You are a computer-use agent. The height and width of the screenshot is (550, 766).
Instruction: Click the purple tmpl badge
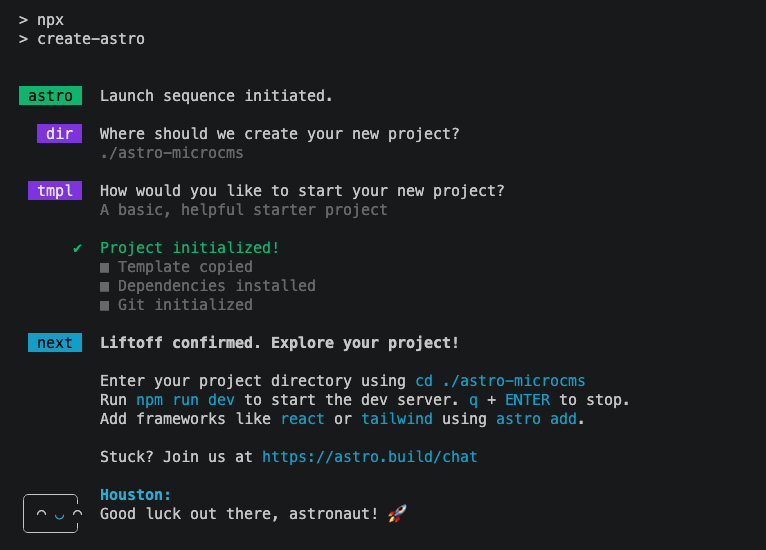pyautogui.click(x=55, y=191)
